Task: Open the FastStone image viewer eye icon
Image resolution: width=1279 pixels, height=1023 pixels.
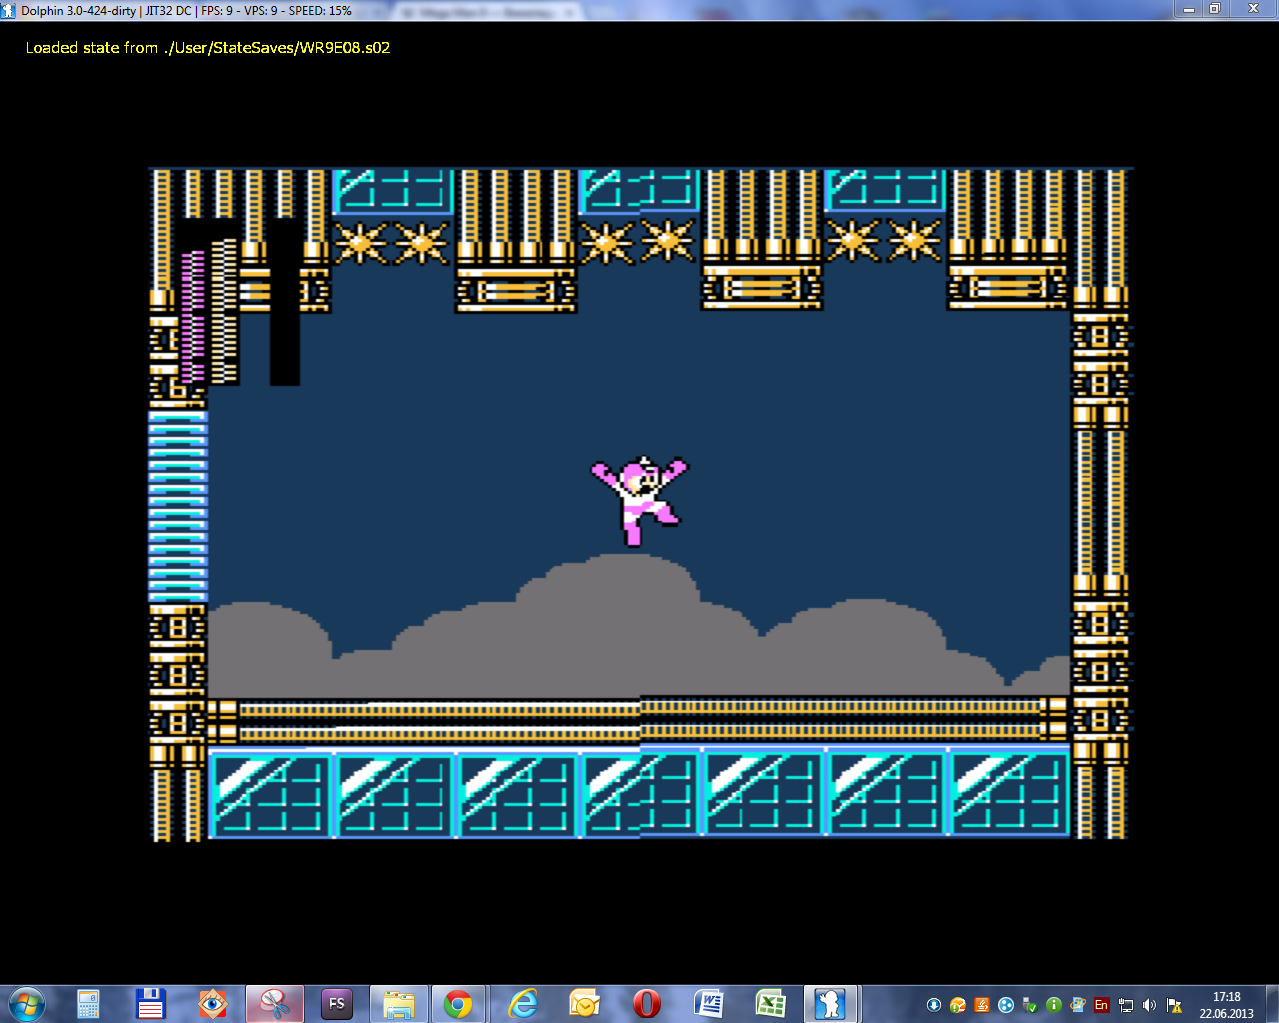Action: pyautogui.click(x=213, y=1004)
